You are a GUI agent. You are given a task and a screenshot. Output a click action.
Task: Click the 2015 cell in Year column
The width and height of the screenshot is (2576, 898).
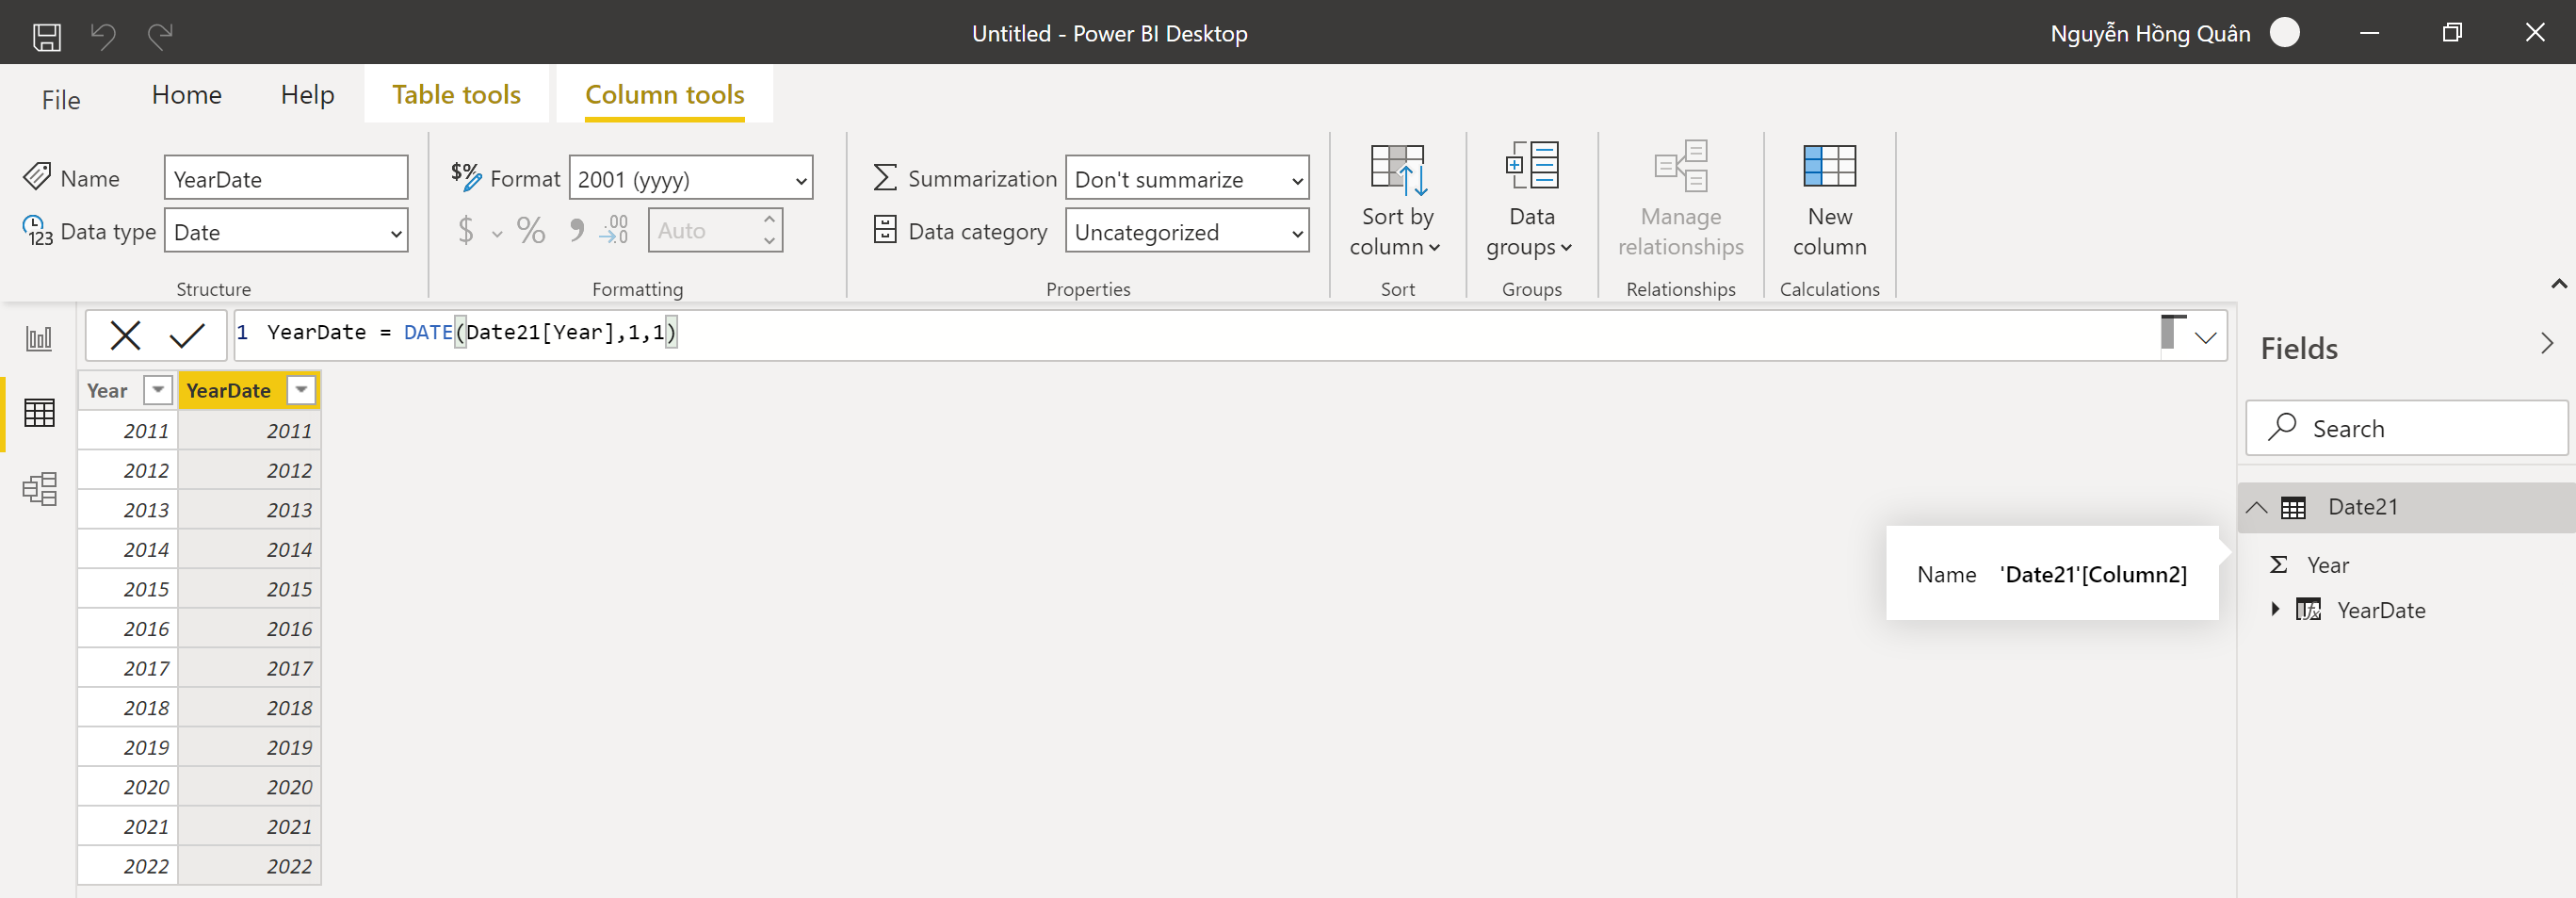pos(128,589)
